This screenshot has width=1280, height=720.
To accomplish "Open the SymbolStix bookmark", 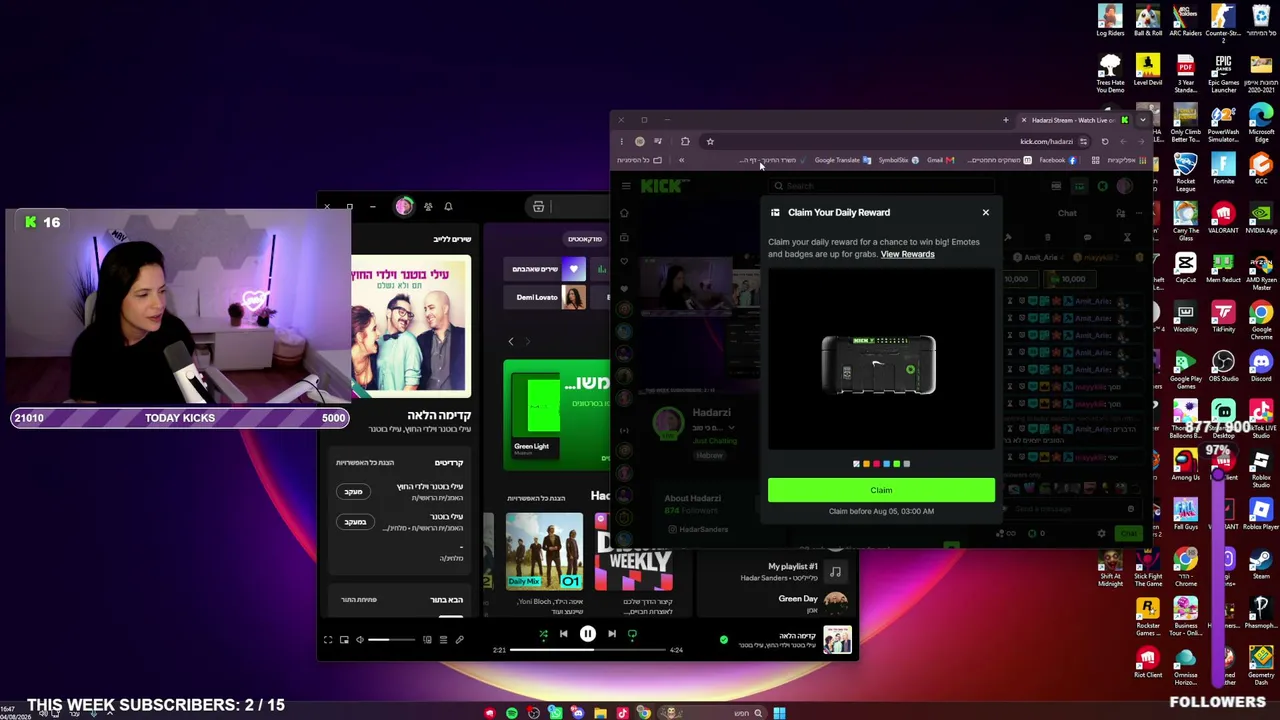I will tap(898, 160).
